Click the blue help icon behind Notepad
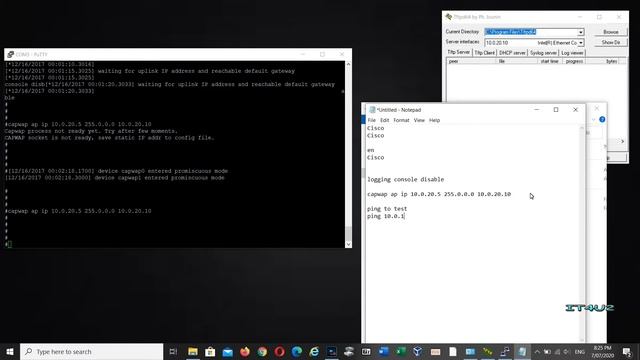 pyautogui.click(x=602, y=119)
